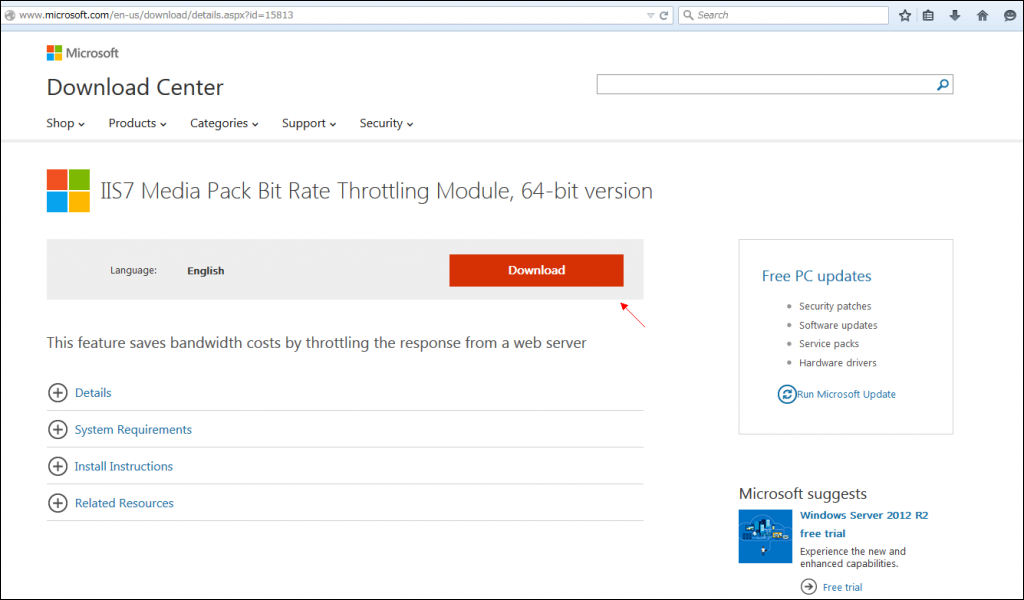Viewport: 1024px width, 600px height.
Task: Expand the Details section
Action: point(57,392)
